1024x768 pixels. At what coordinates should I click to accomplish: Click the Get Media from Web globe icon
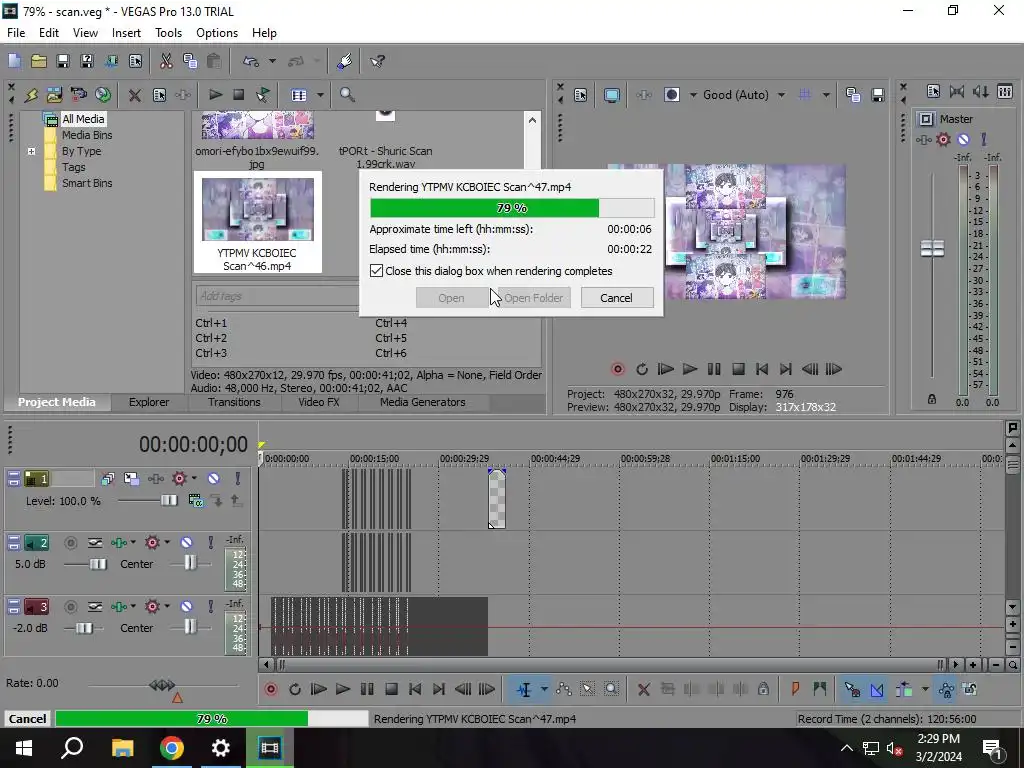click(x=103, y=95)
